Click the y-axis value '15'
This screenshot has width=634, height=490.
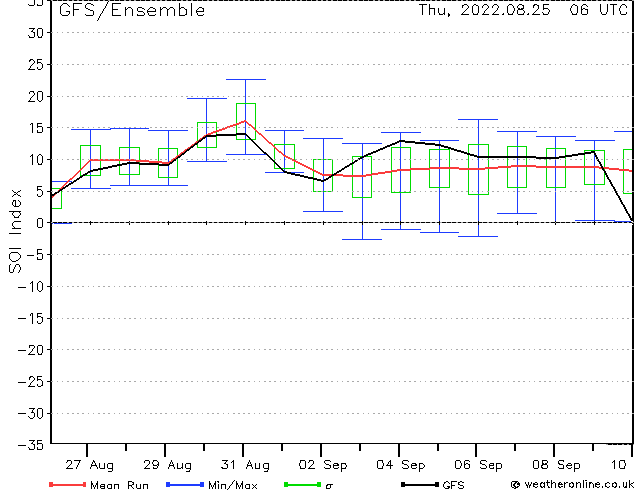(x=35, y=128)
